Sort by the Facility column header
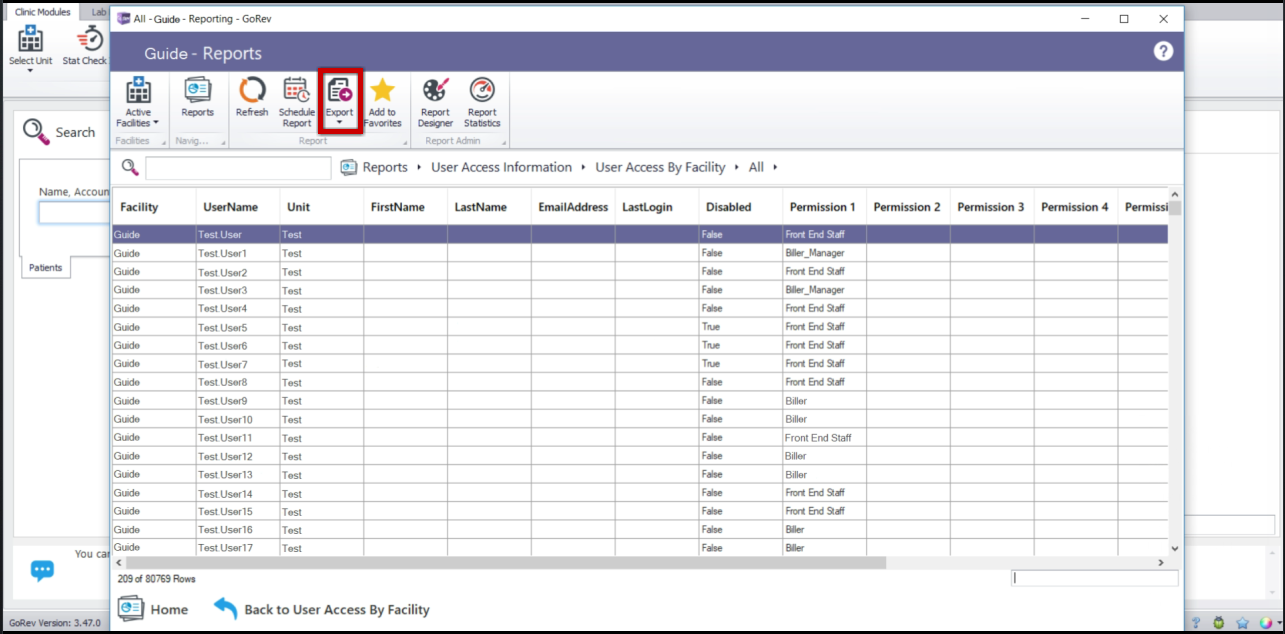The image size is (1285, 634). [154, 207]
